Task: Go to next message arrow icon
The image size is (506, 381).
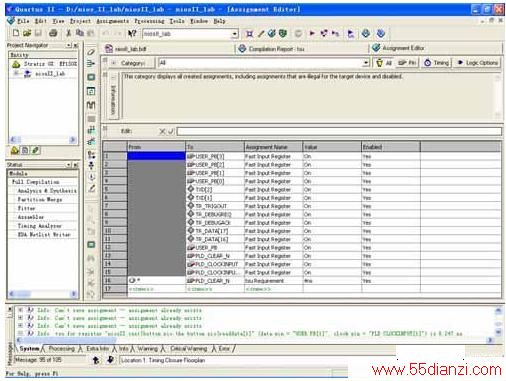Action: click(110, 360)
